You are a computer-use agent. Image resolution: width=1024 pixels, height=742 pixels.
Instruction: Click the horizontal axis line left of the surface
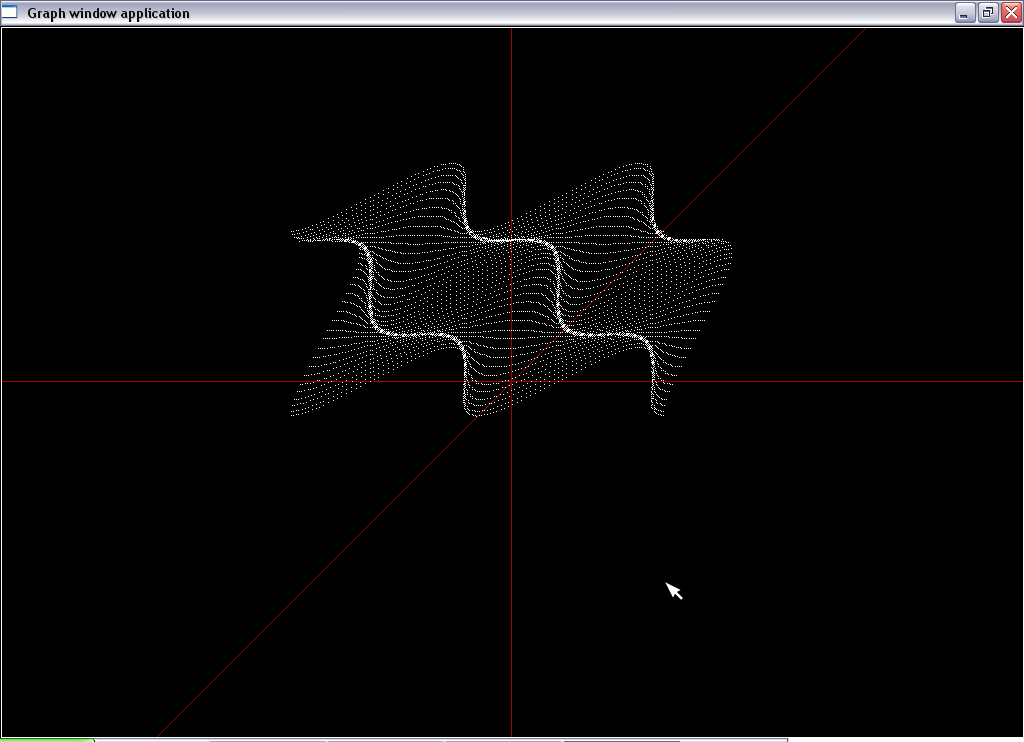coord(150,381)
